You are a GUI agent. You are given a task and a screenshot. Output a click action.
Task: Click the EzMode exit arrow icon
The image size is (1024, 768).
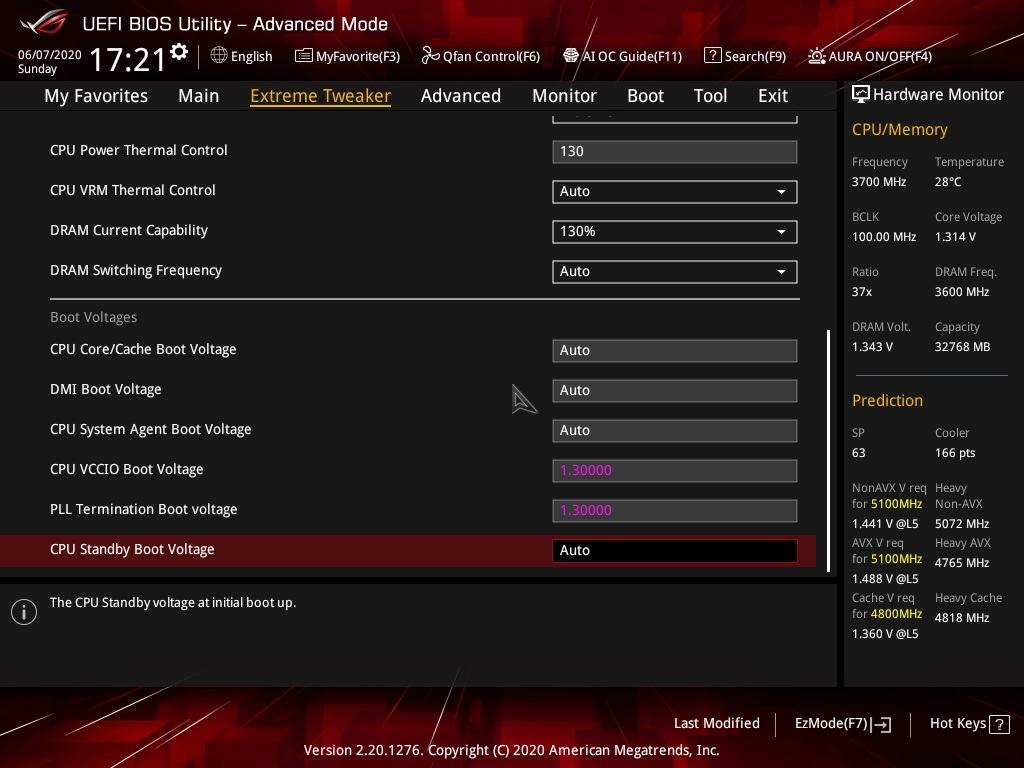click(881, 724)
